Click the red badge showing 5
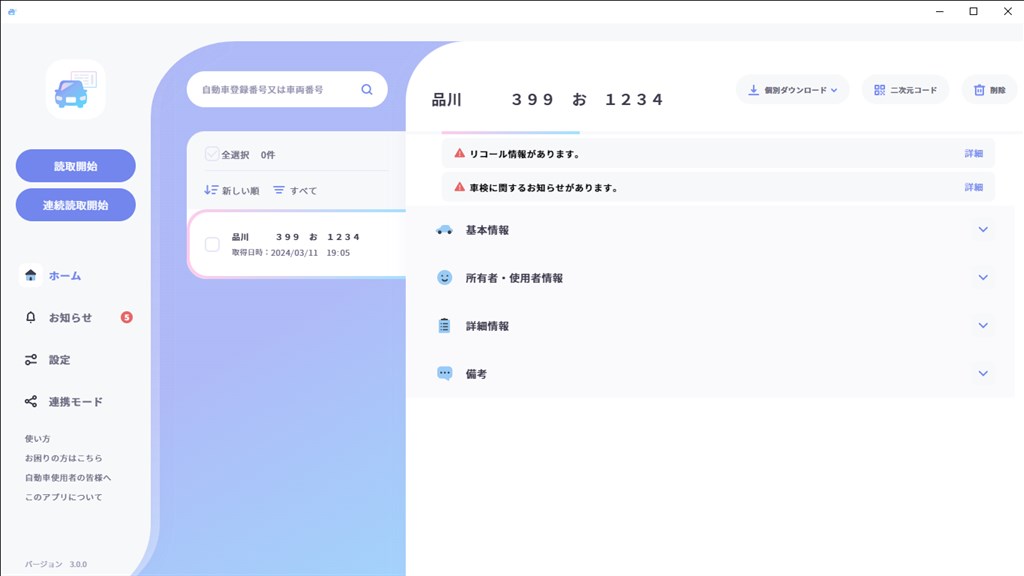The image size is (1024, 576). pyautogui.click(x=127, y=317)
